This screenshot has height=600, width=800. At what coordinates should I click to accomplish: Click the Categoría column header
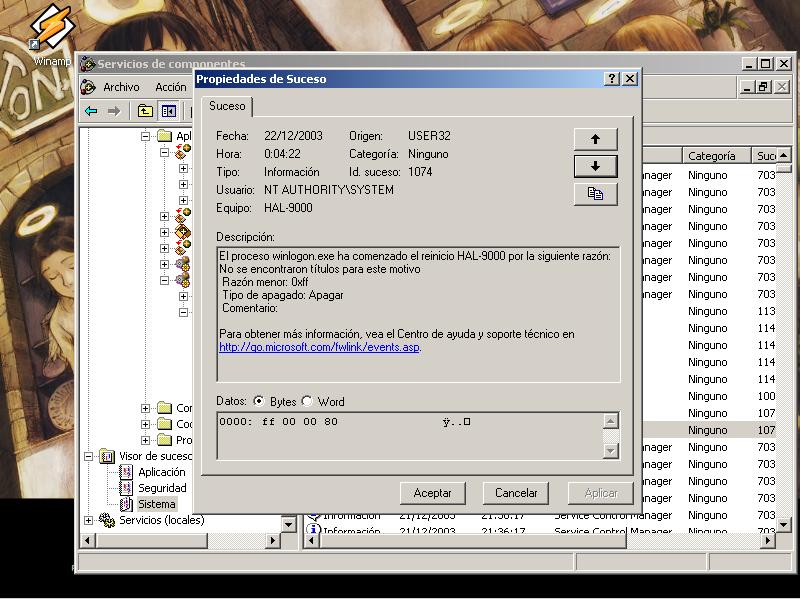[x=712, y=156]
